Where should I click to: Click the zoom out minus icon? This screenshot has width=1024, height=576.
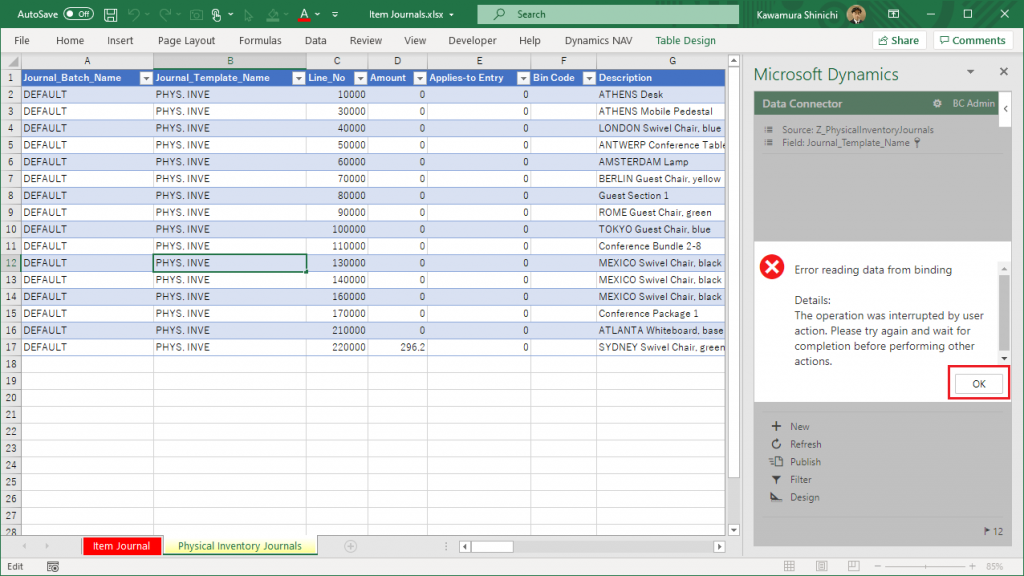(x=878, y=566)
